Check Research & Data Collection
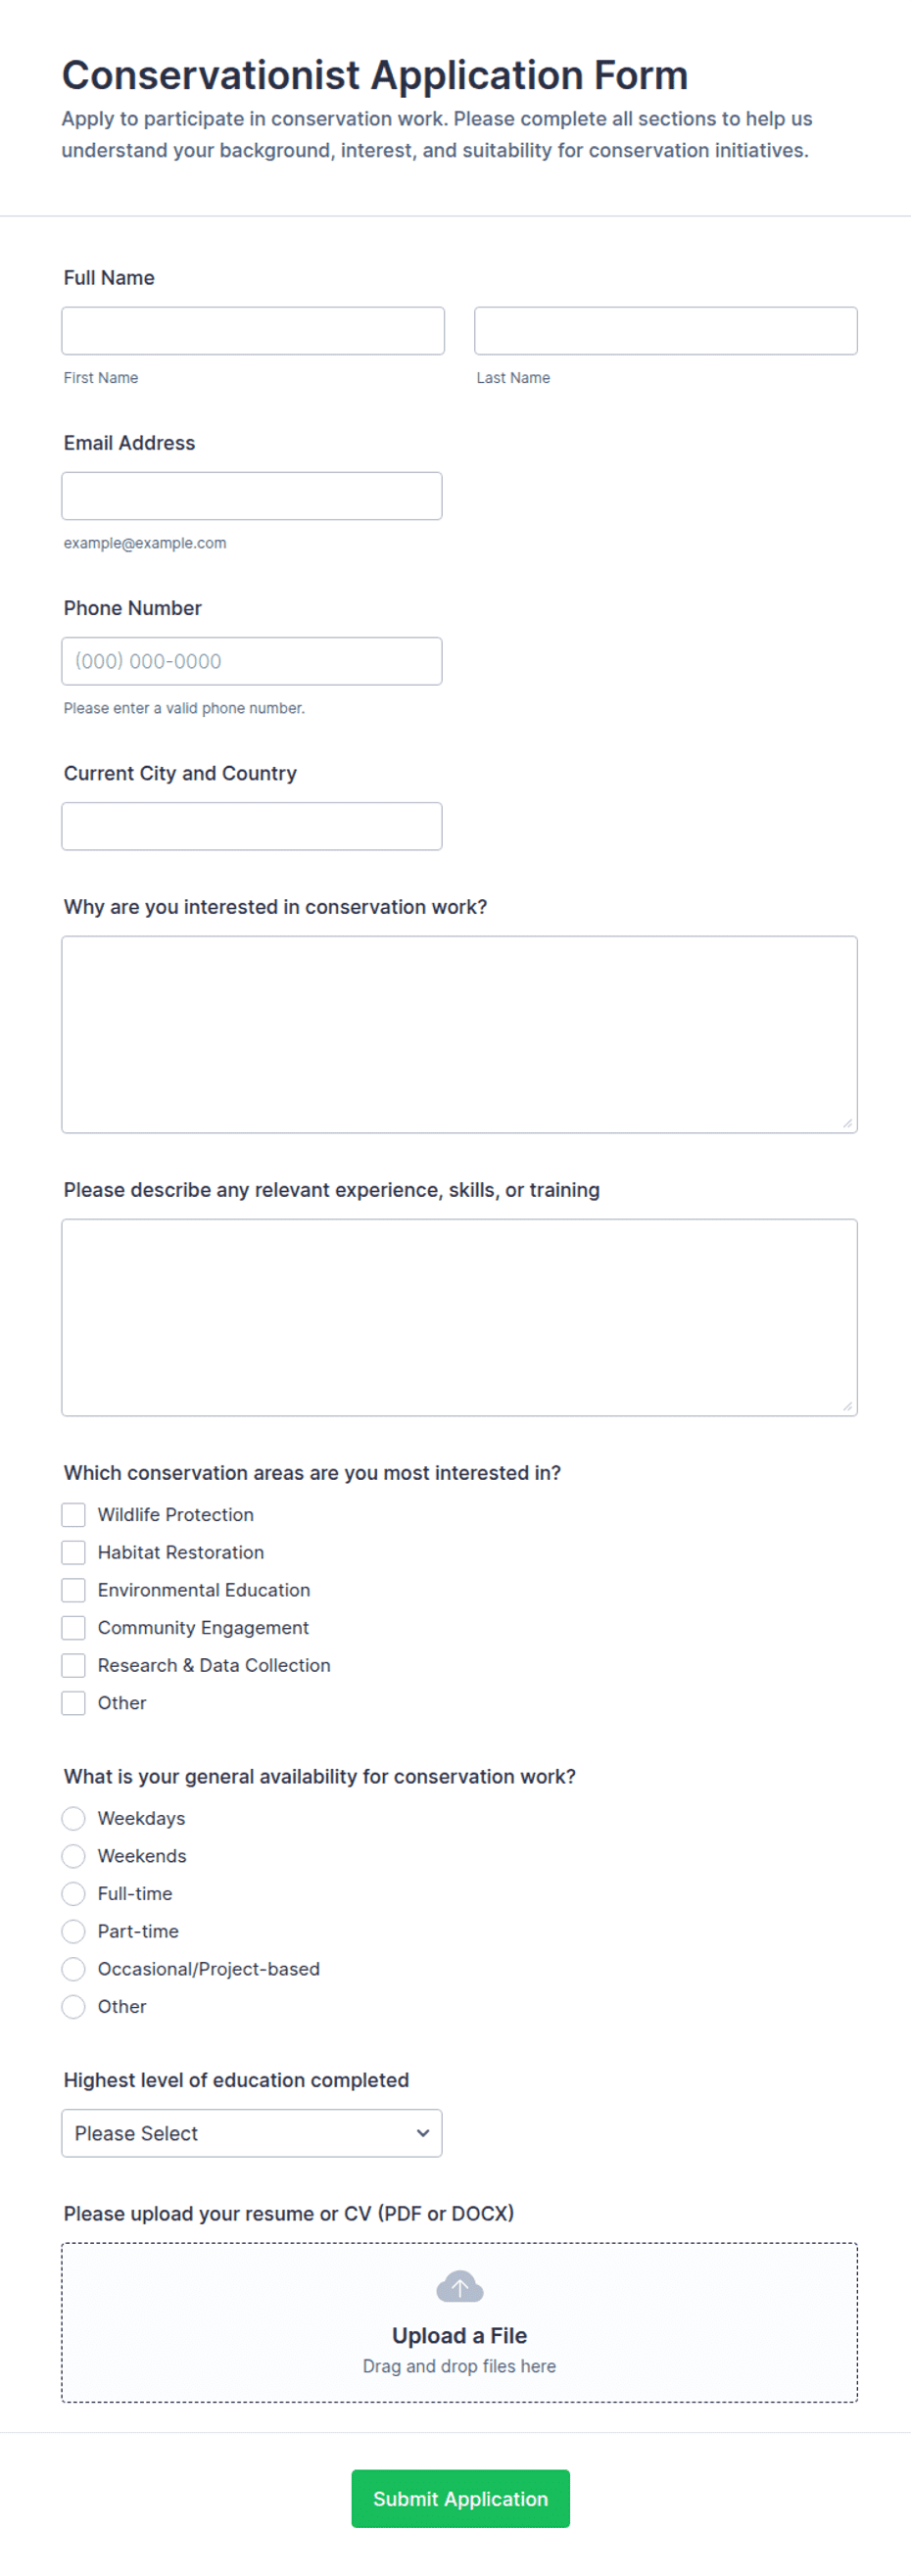The height and width of the screenshot is (2576, 911). tap(73, 1665)
